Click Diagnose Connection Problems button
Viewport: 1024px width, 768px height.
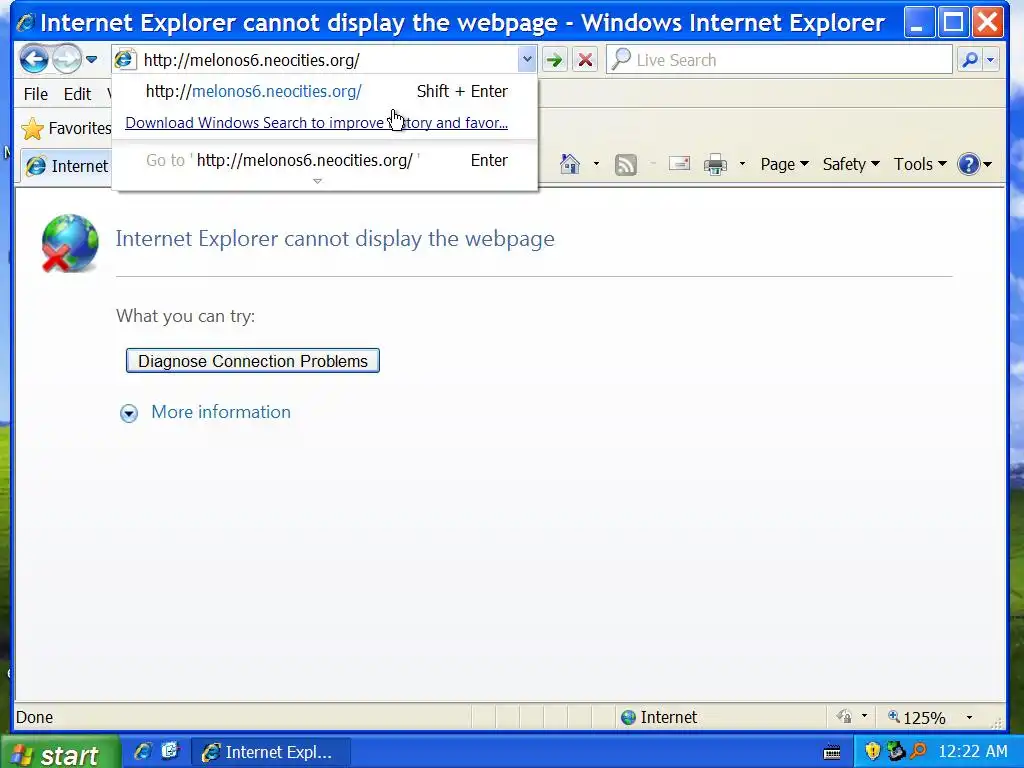point(253,360)
